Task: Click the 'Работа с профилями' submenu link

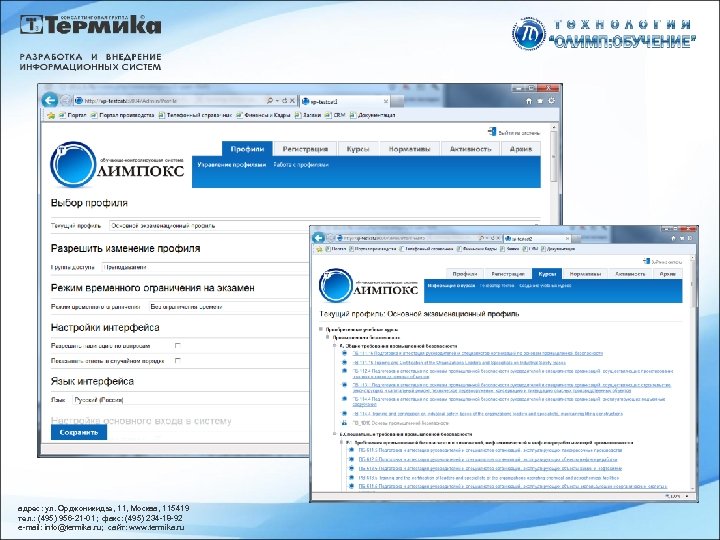Action: coord(301,165)
